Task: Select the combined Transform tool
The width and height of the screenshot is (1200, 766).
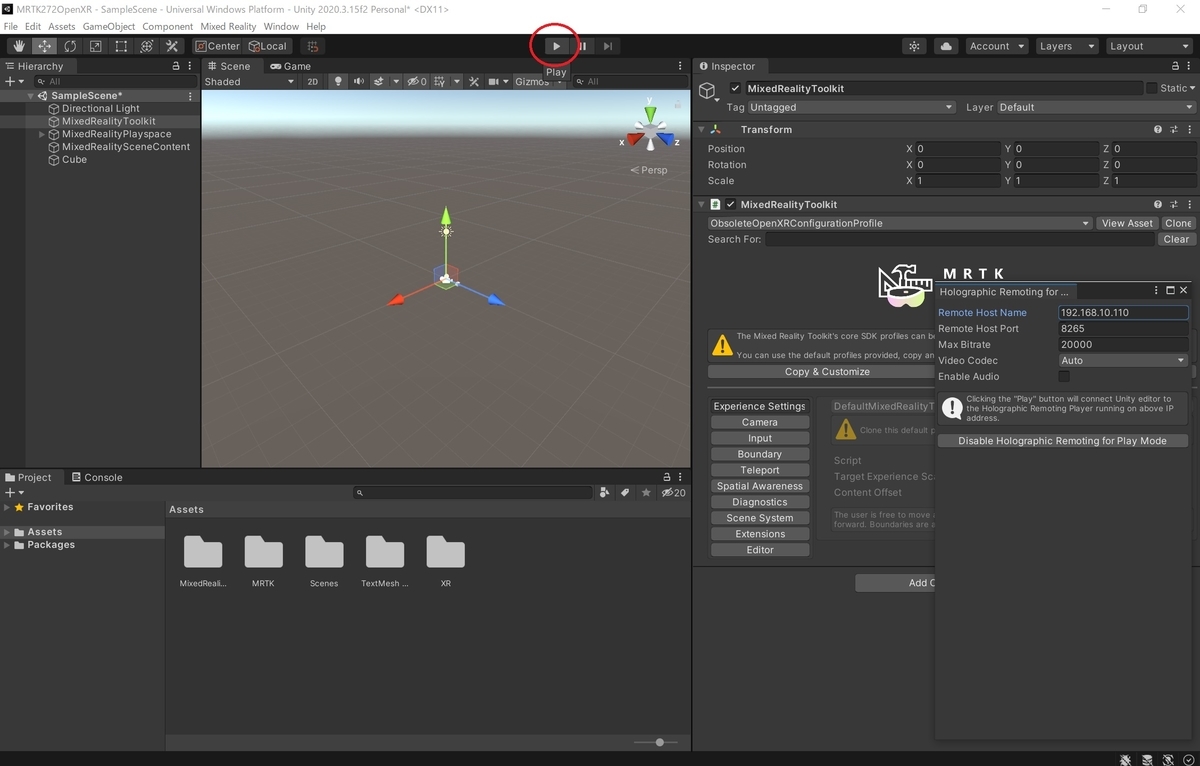Action: (x=147, y=46)
